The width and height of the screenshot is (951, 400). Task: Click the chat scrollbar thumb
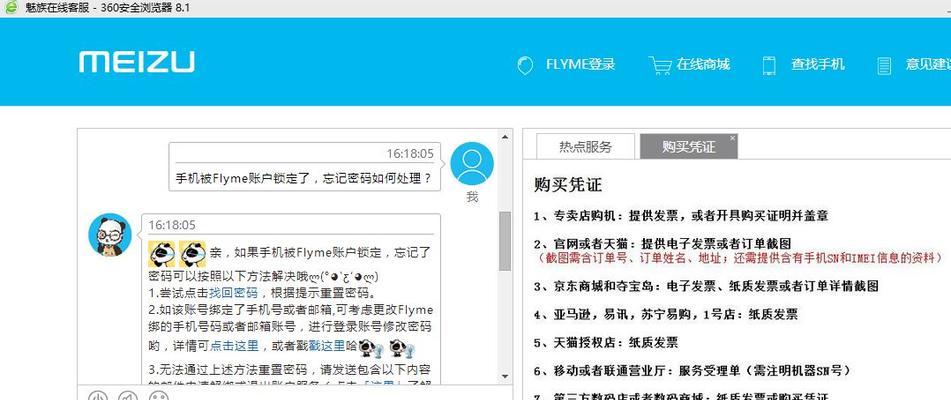click(x=505, y=241)
